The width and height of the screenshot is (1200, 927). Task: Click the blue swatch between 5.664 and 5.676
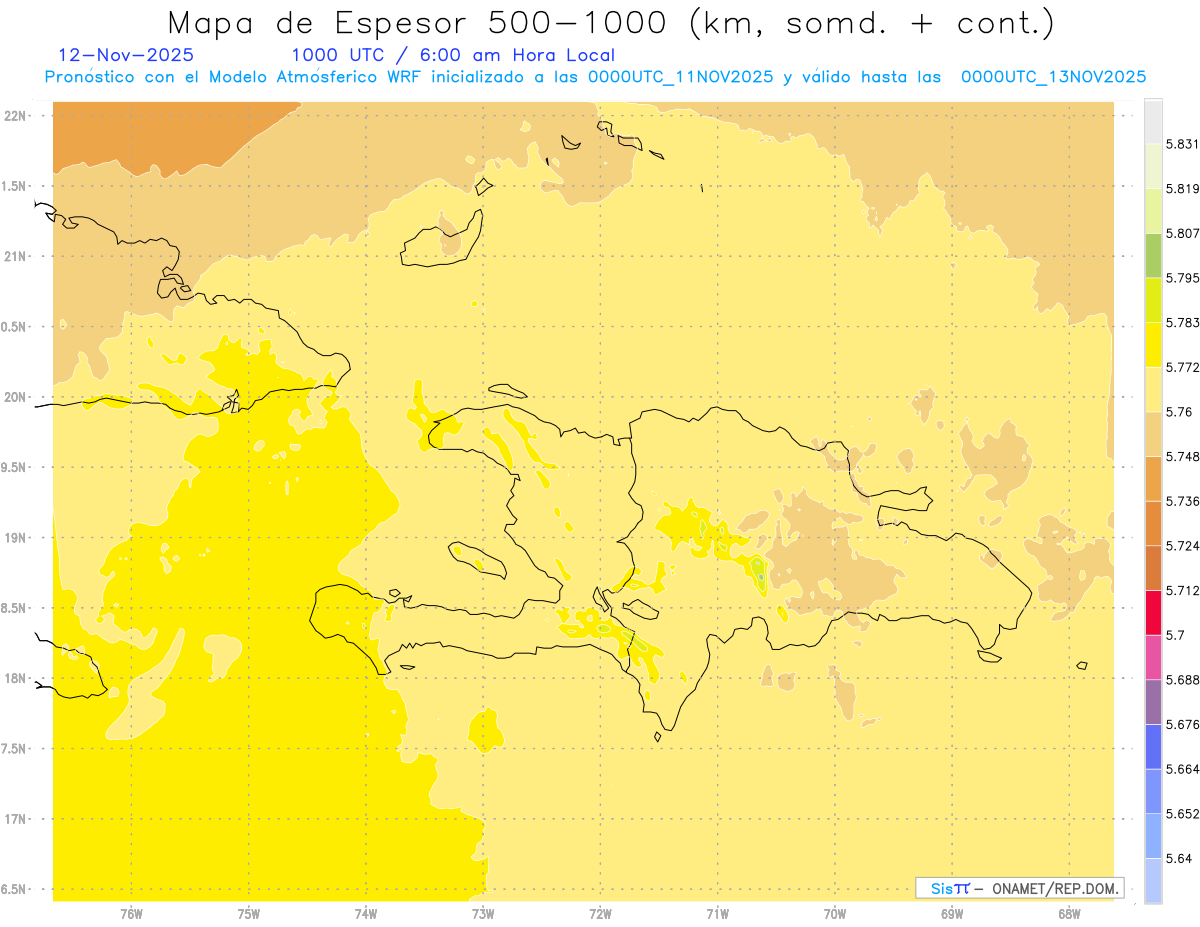tap(1153, 746)
